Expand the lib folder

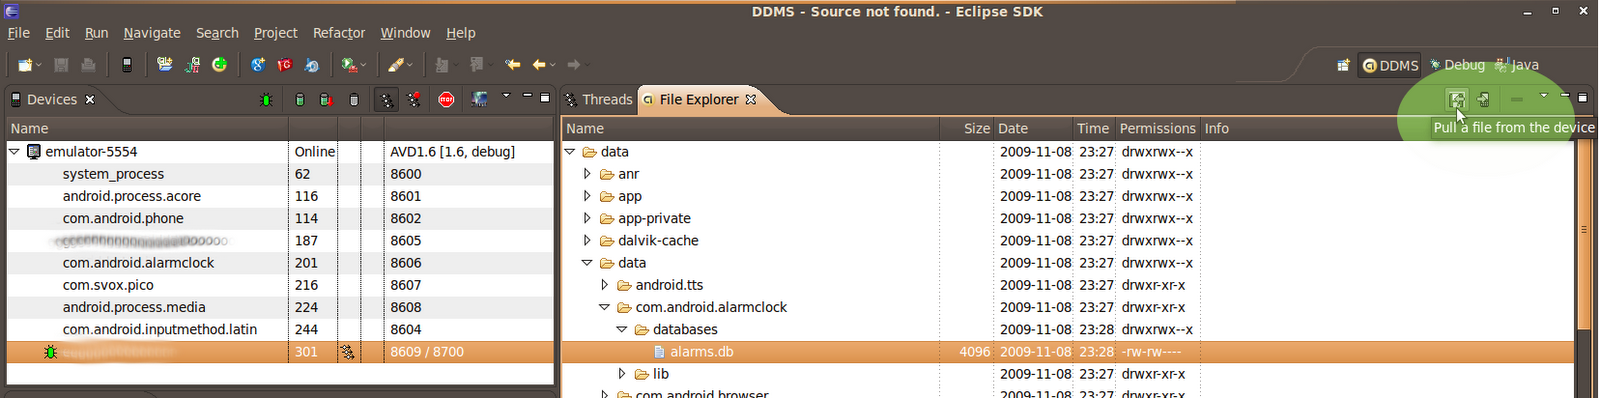coord(621,374)
